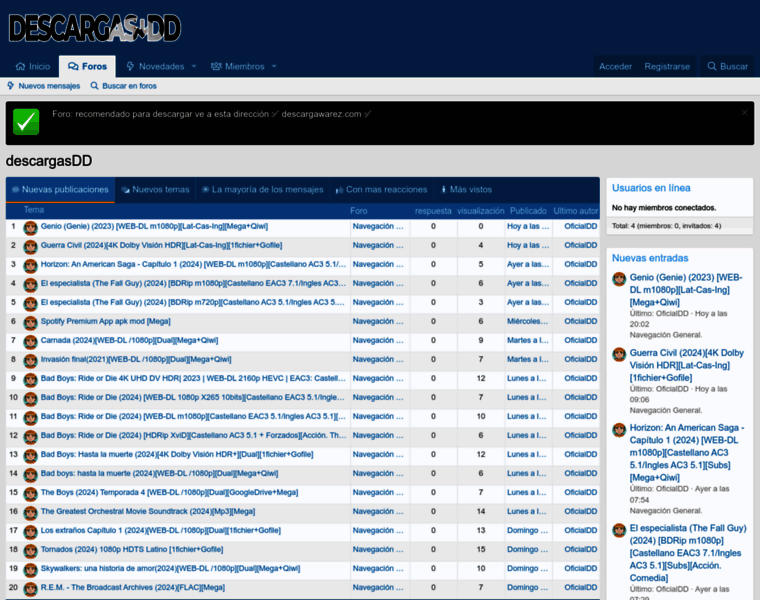760x600 pixels.
Task: Open R.E.M. - The Broadcast Archives topic
Action: (x=133, y=587)
